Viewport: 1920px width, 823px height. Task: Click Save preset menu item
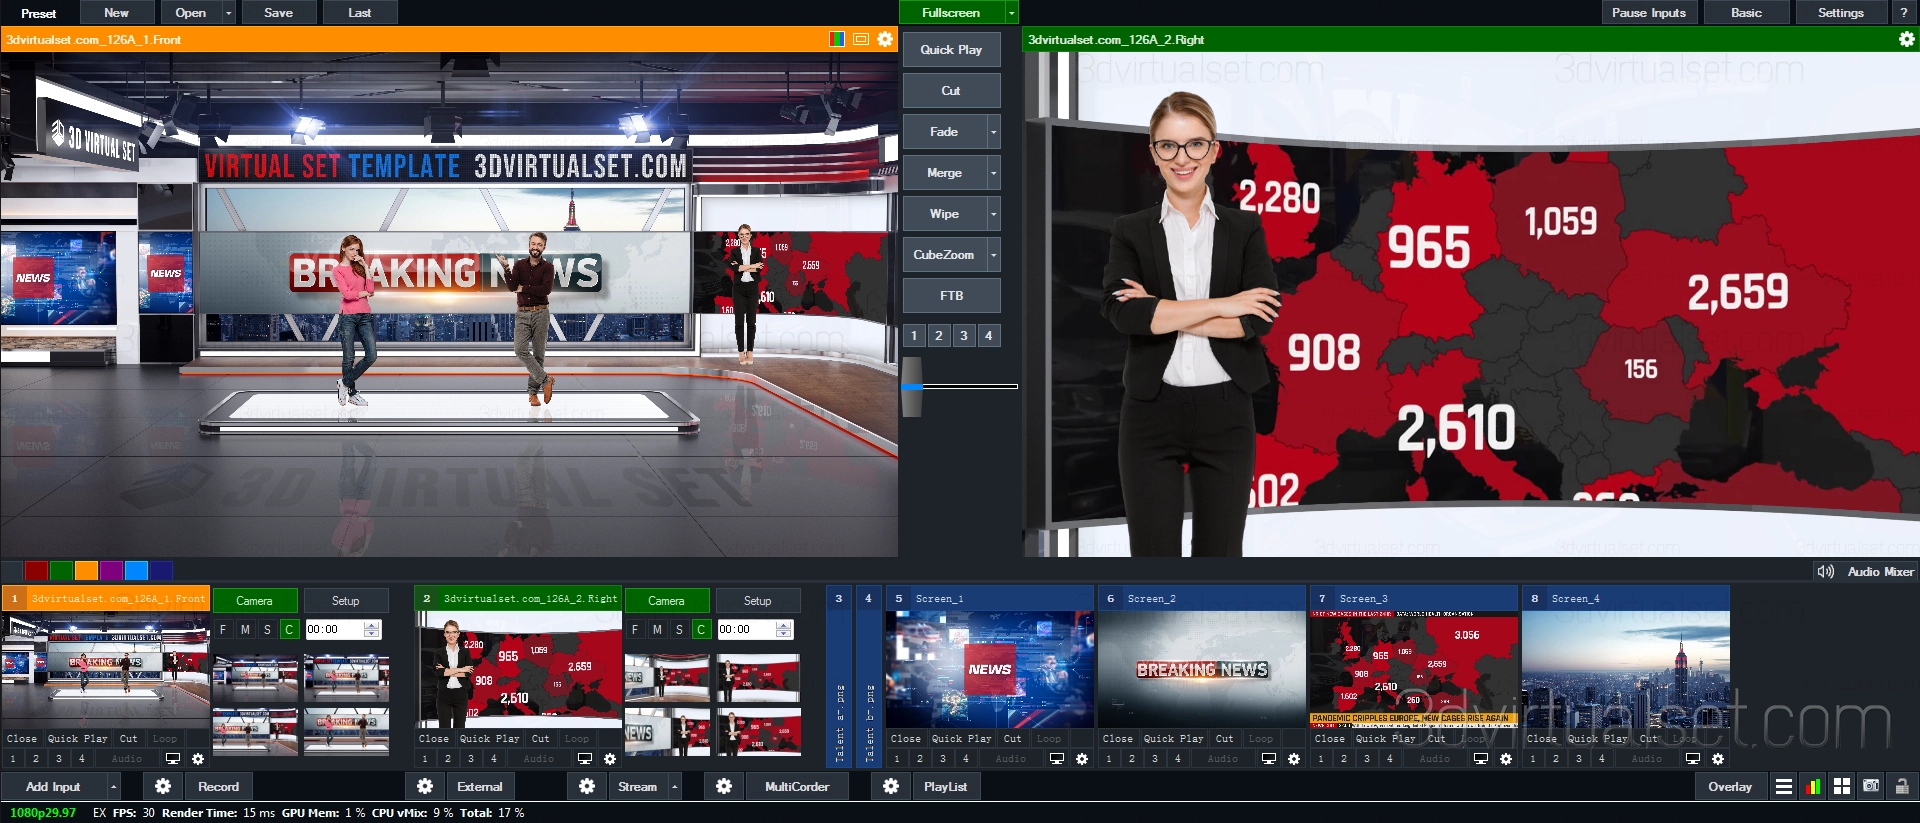click(x=278, y=12)
